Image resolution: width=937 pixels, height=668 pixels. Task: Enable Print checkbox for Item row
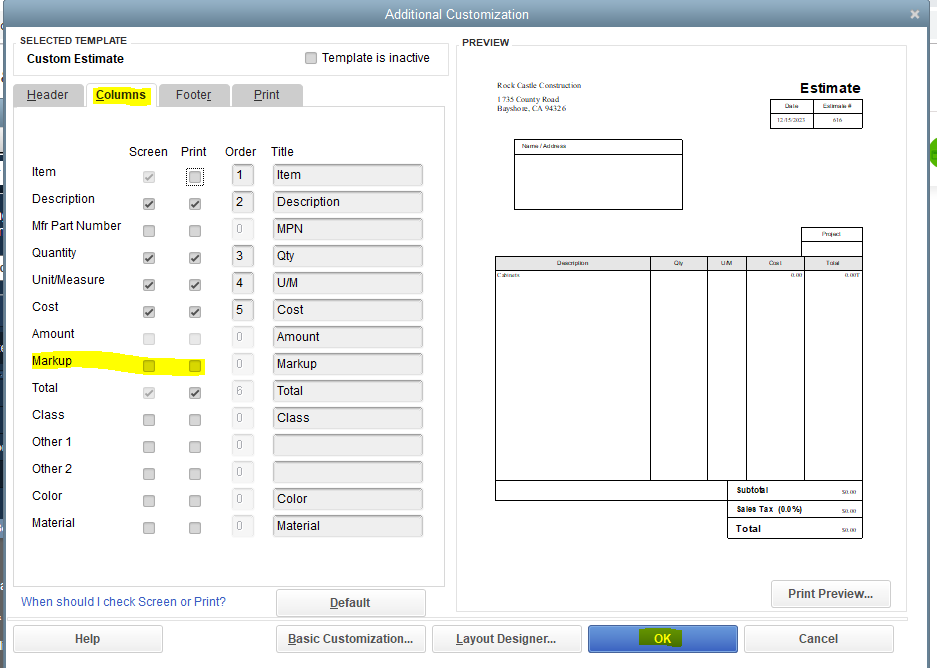pyautogui.click(x=195, y=177)
